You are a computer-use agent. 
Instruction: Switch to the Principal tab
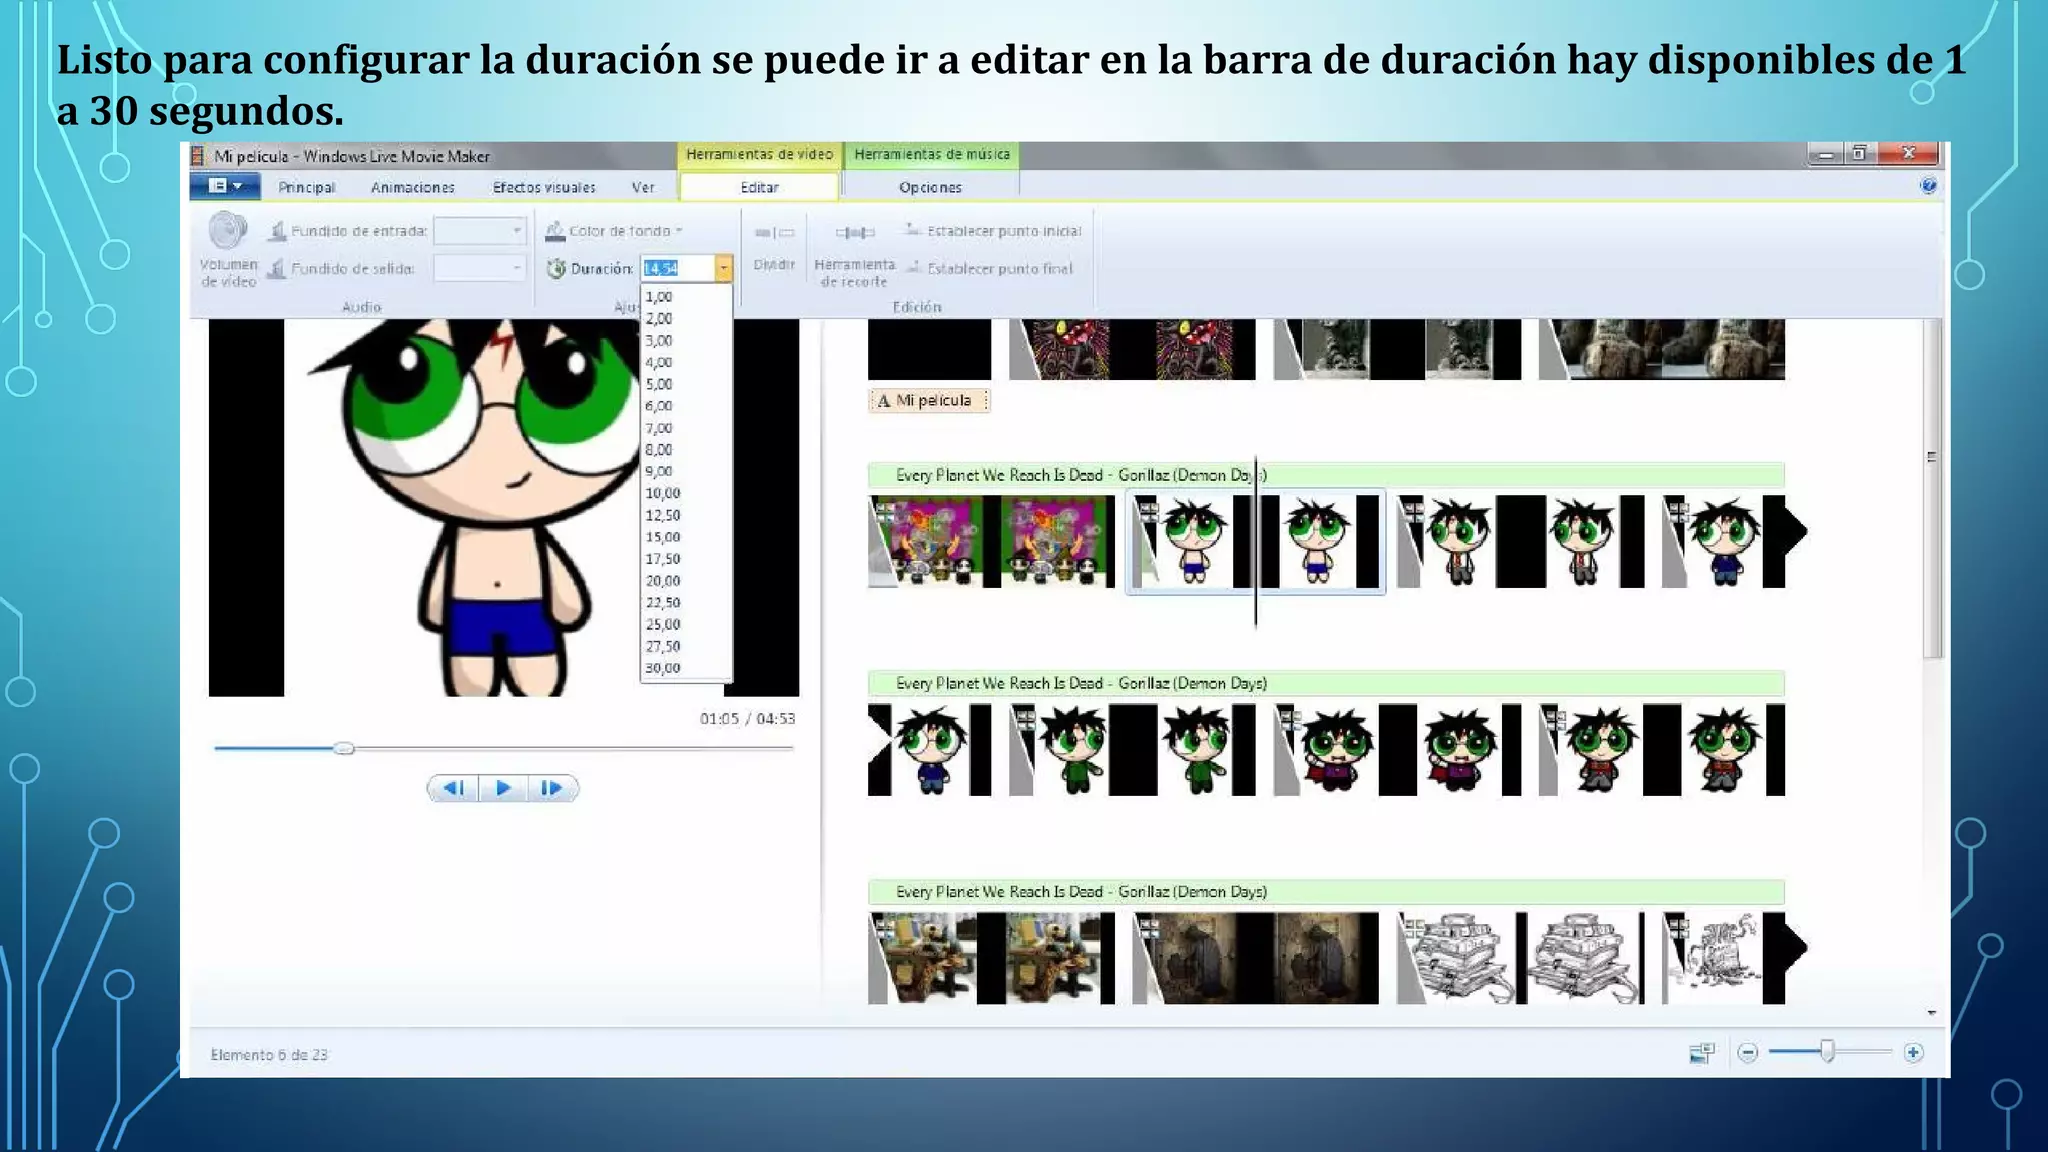pos(306,187)
